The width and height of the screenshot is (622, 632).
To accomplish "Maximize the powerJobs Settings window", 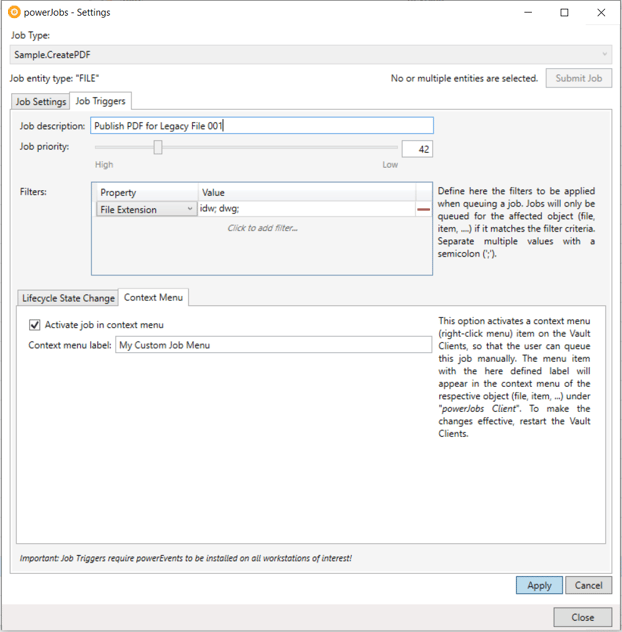I will 564,12.
